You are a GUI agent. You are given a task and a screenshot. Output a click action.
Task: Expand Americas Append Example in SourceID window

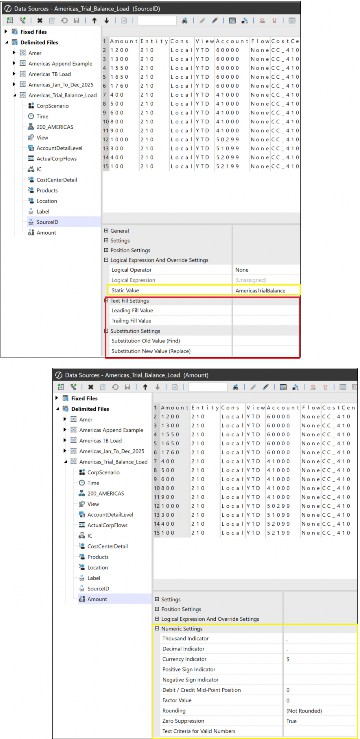[x=14, y=64]
